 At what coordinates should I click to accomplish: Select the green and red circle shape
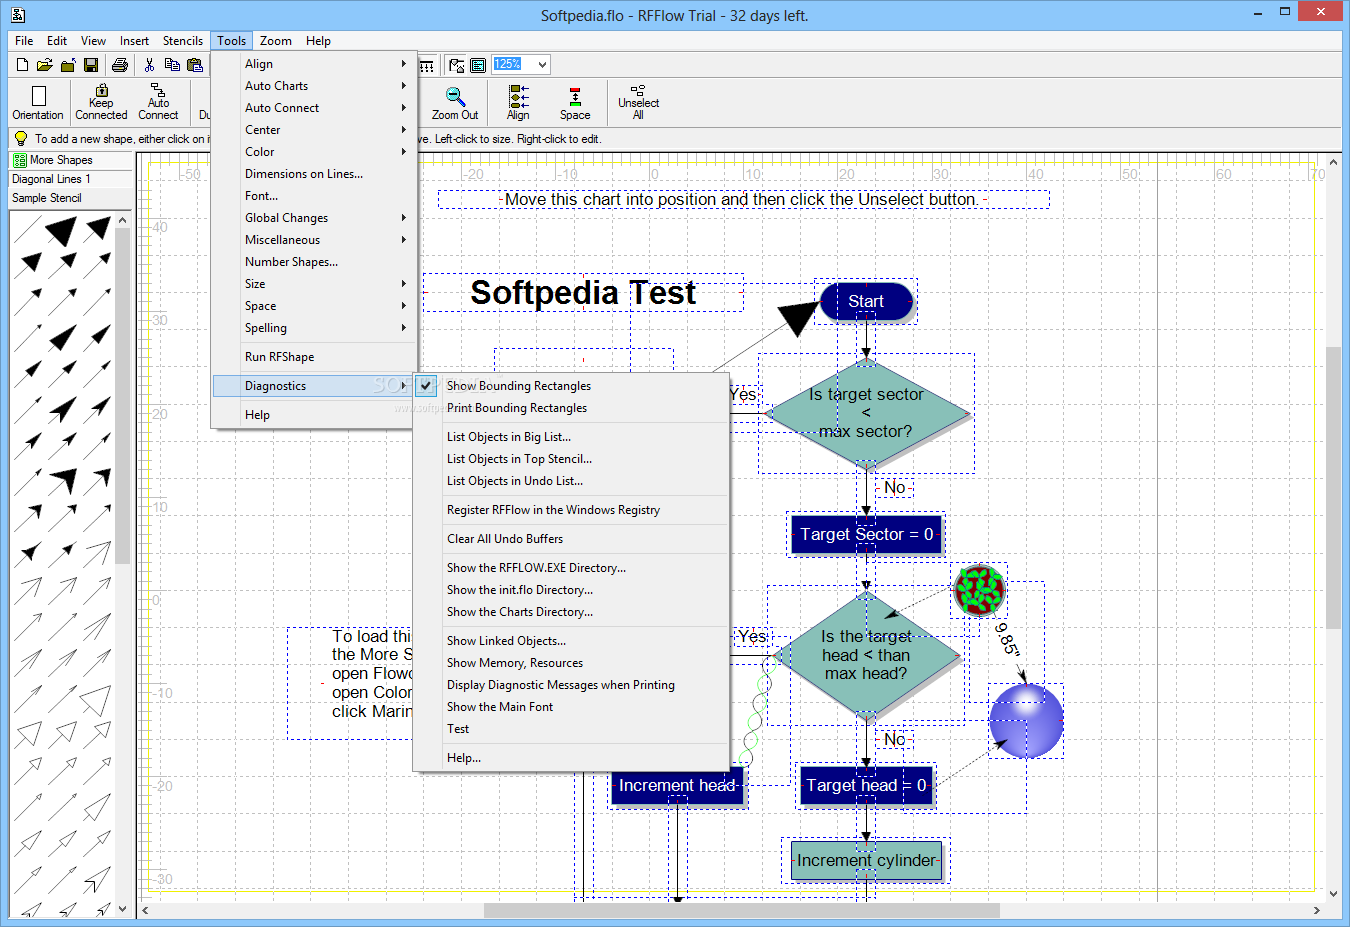[x=979, y=590]
